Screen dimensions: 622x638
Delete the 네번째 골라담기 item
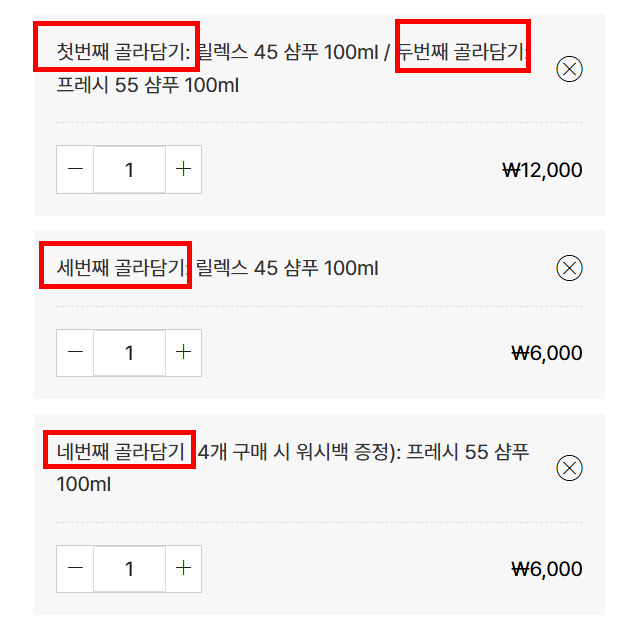coord(569,468)
